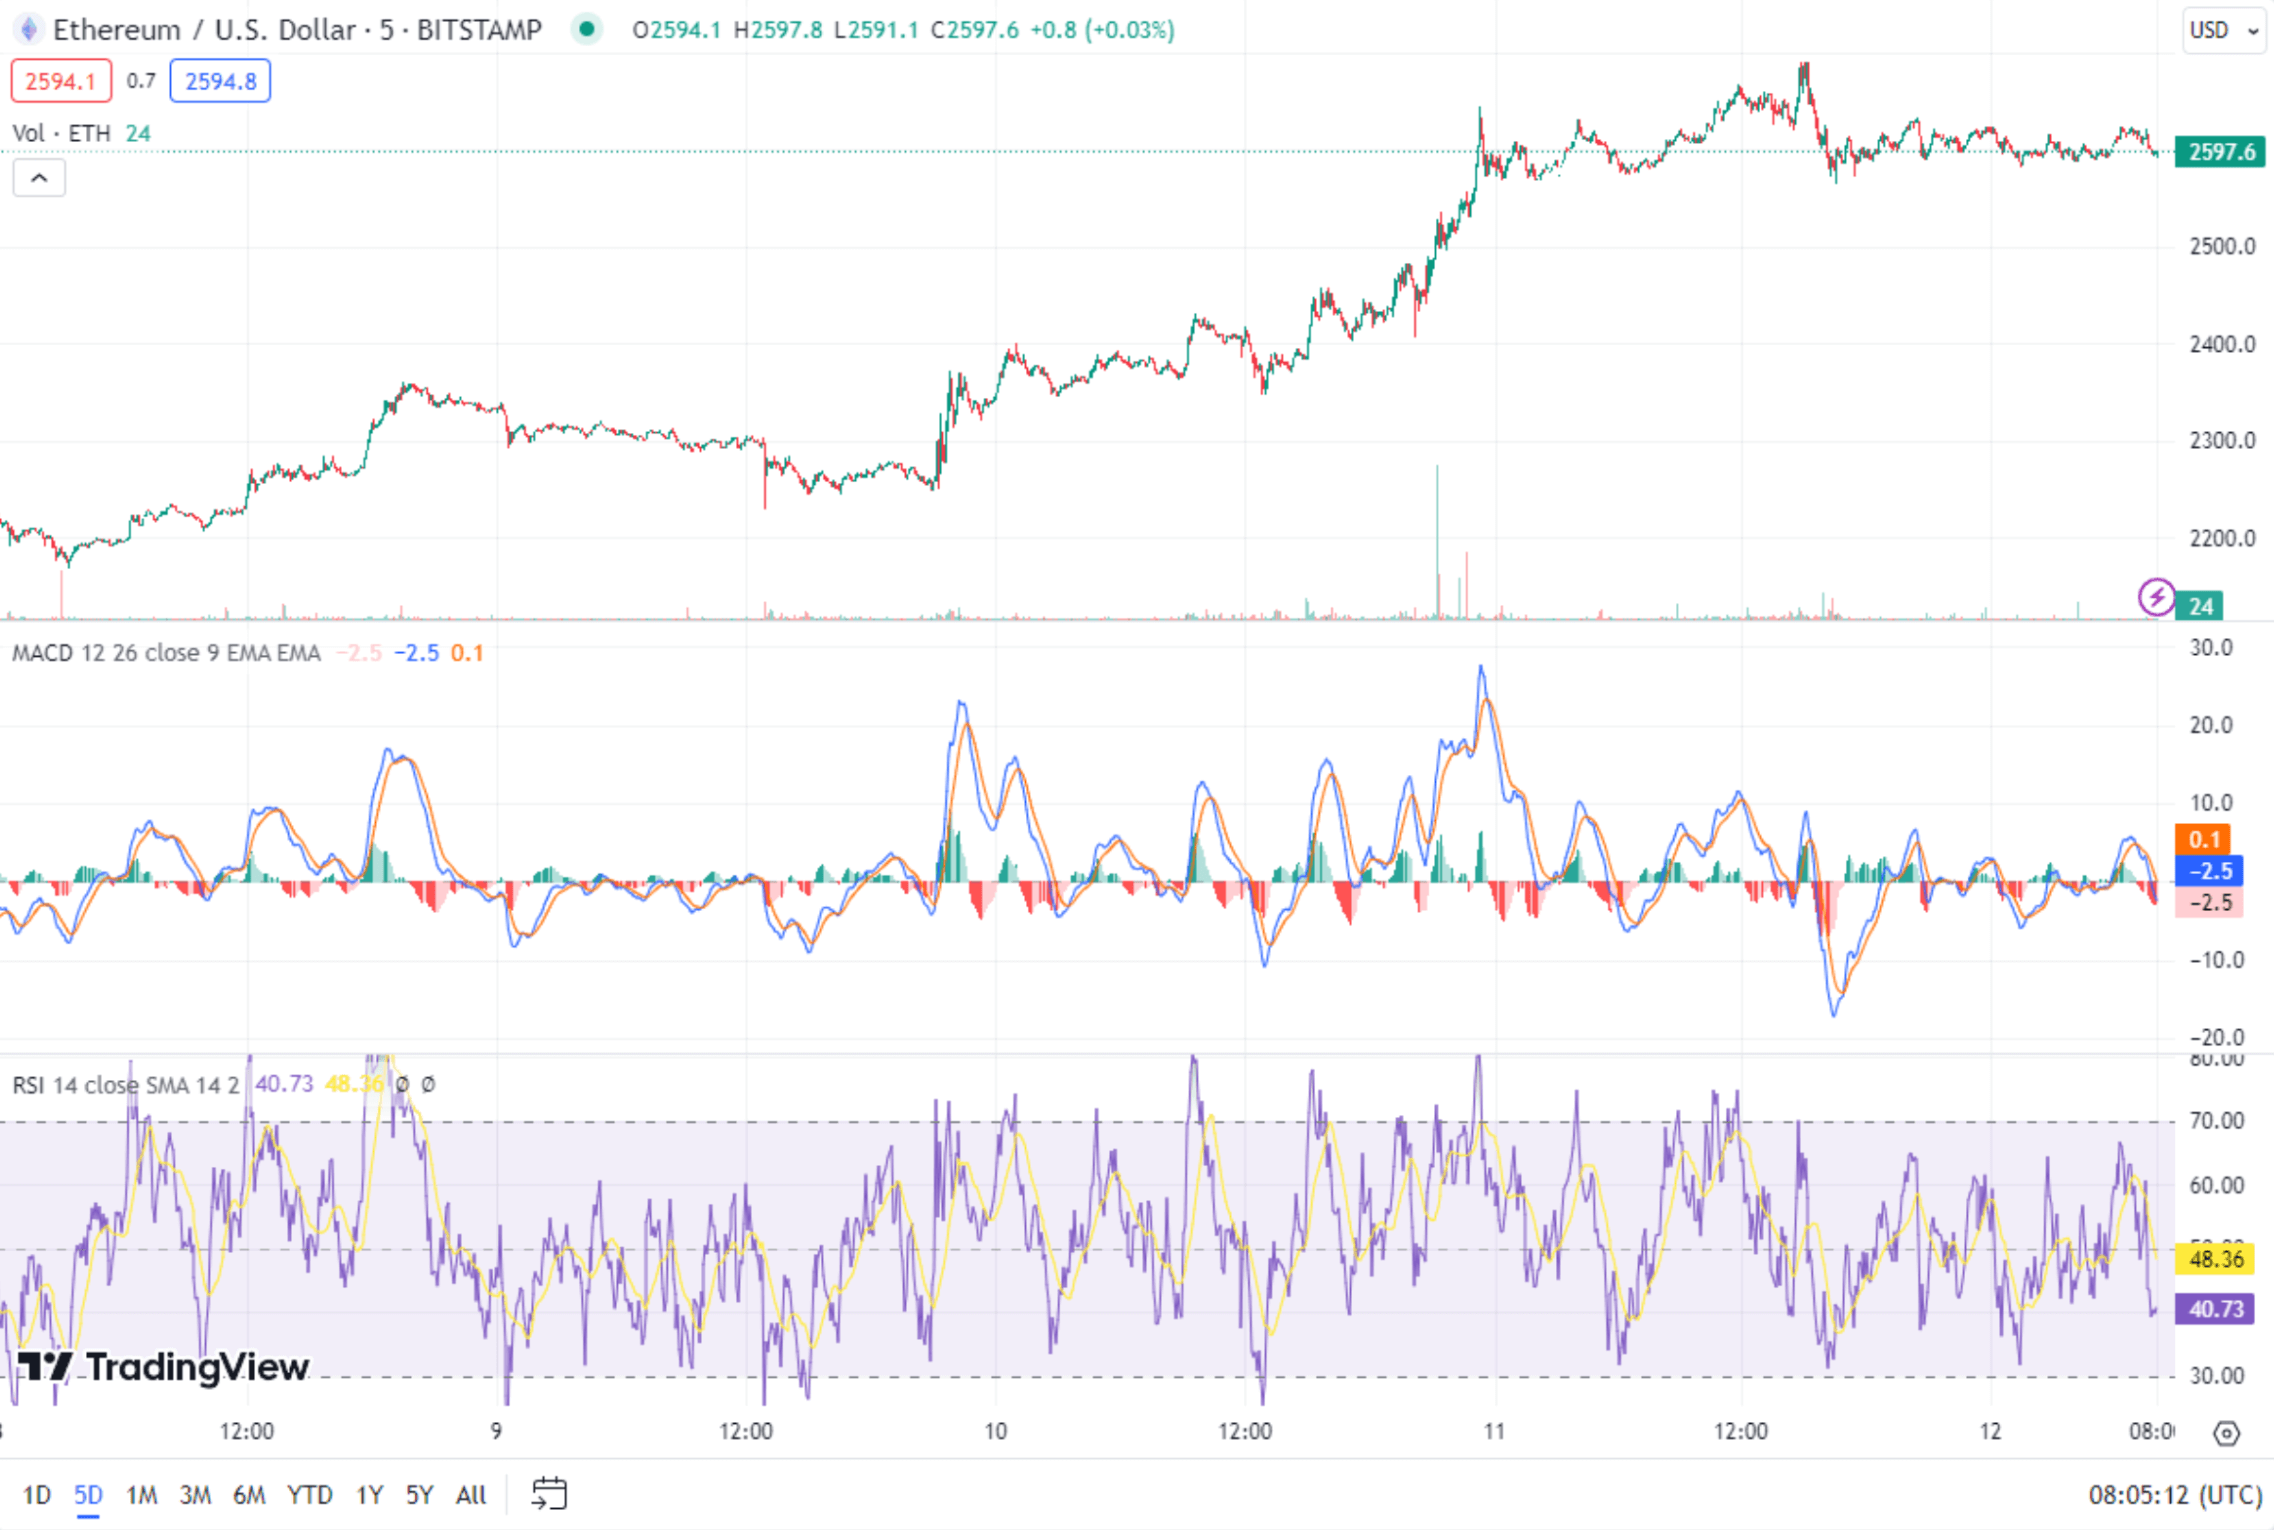Screen dimensions: 2274x1530
Task: Open the USD currency dropdown
Action: 2224,30
